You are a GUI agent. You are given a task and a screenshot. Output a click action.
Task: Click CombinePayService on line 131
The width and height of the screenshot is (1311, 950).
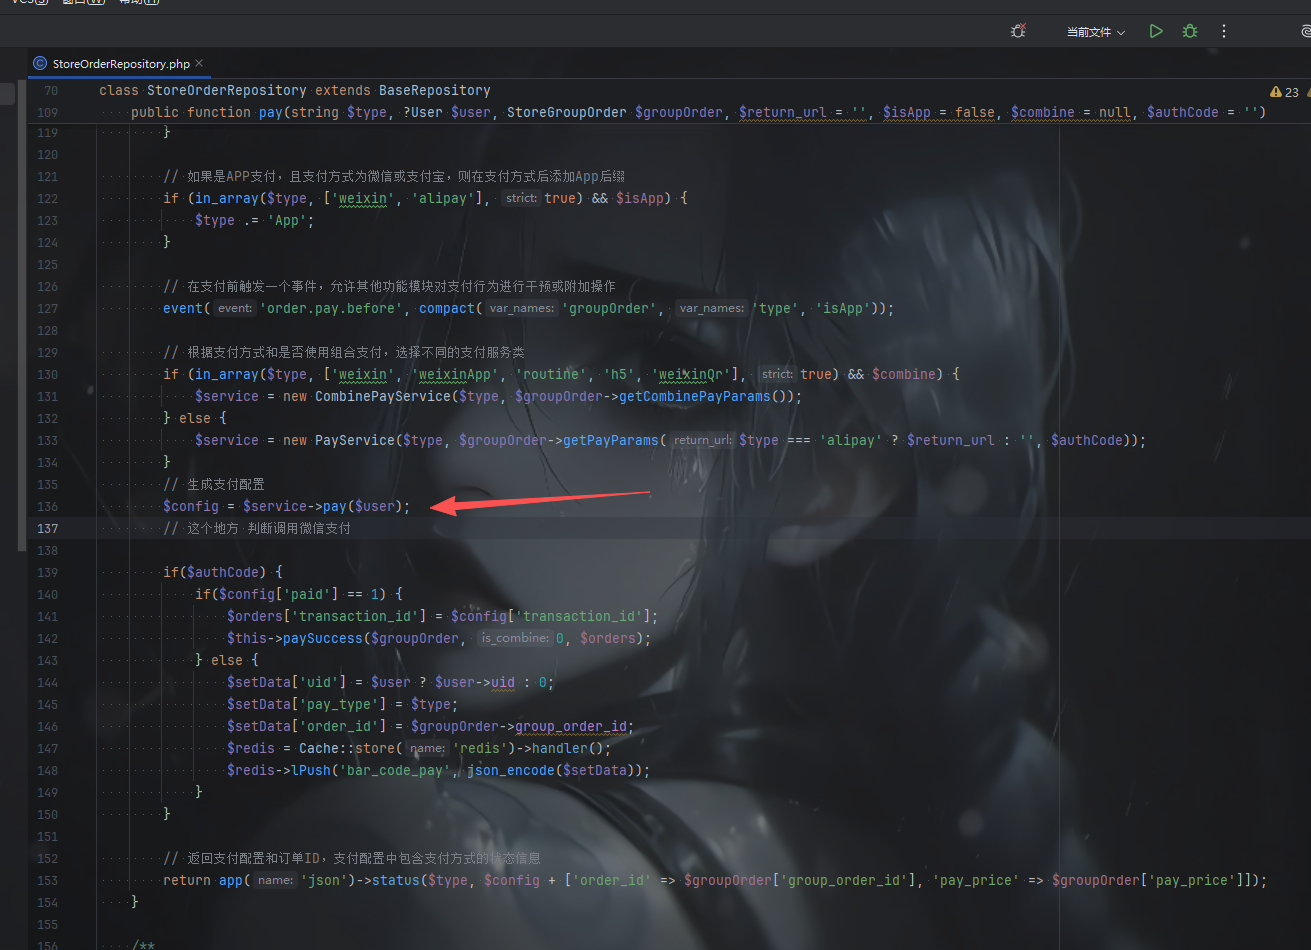pos(382,396)
